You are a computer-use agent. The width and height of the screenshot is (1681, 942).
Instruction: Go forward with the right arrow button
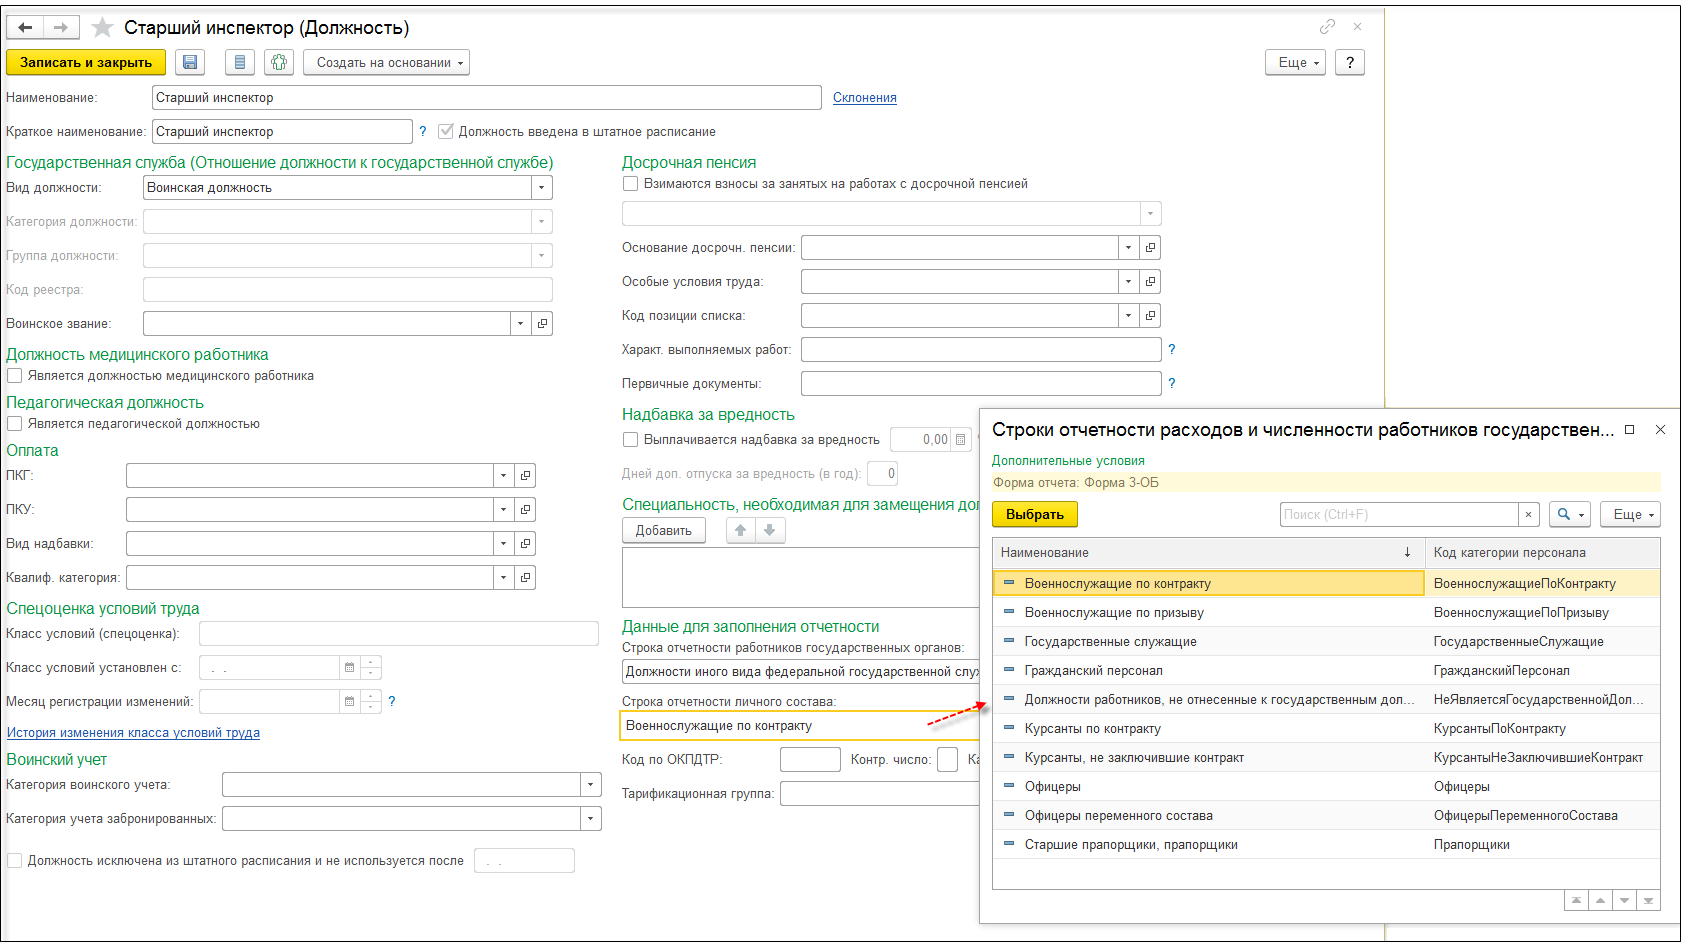[x=60, y=27]
